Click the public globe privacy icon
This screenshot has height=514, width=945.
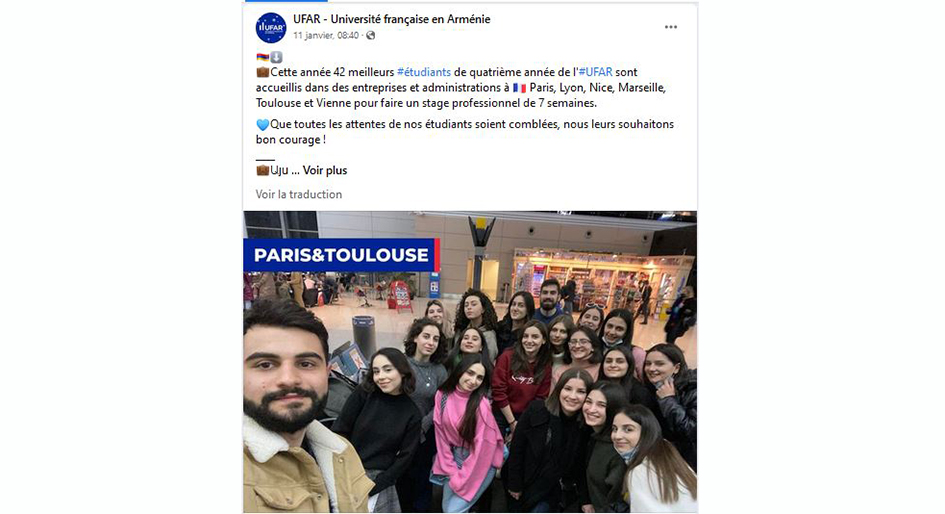[371, 36]
